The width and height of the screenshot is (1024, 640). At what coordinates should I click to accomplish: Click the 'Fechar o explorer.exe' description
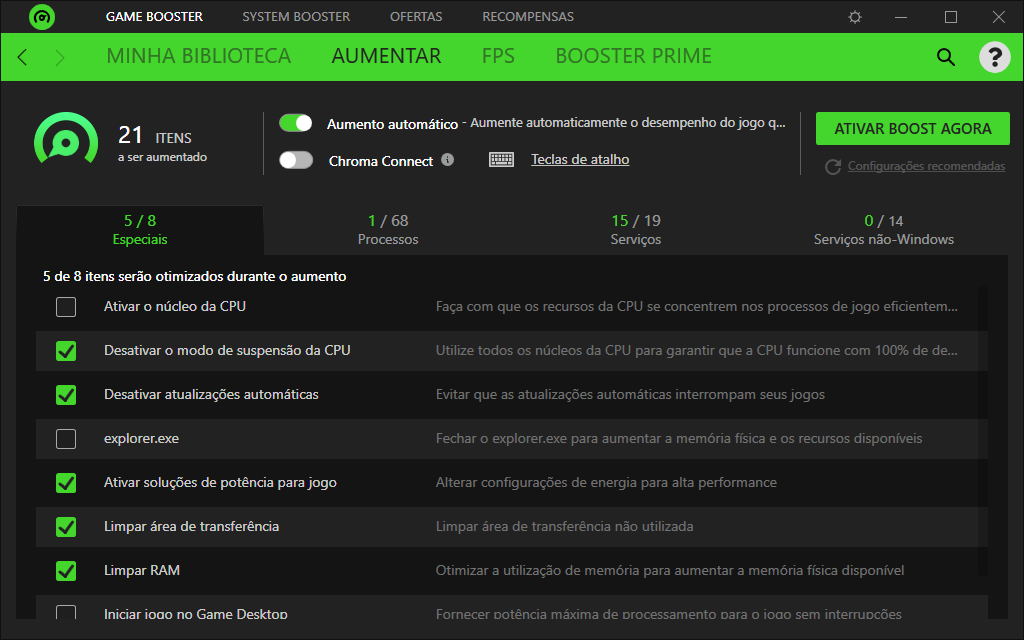(x=679, y=438)
